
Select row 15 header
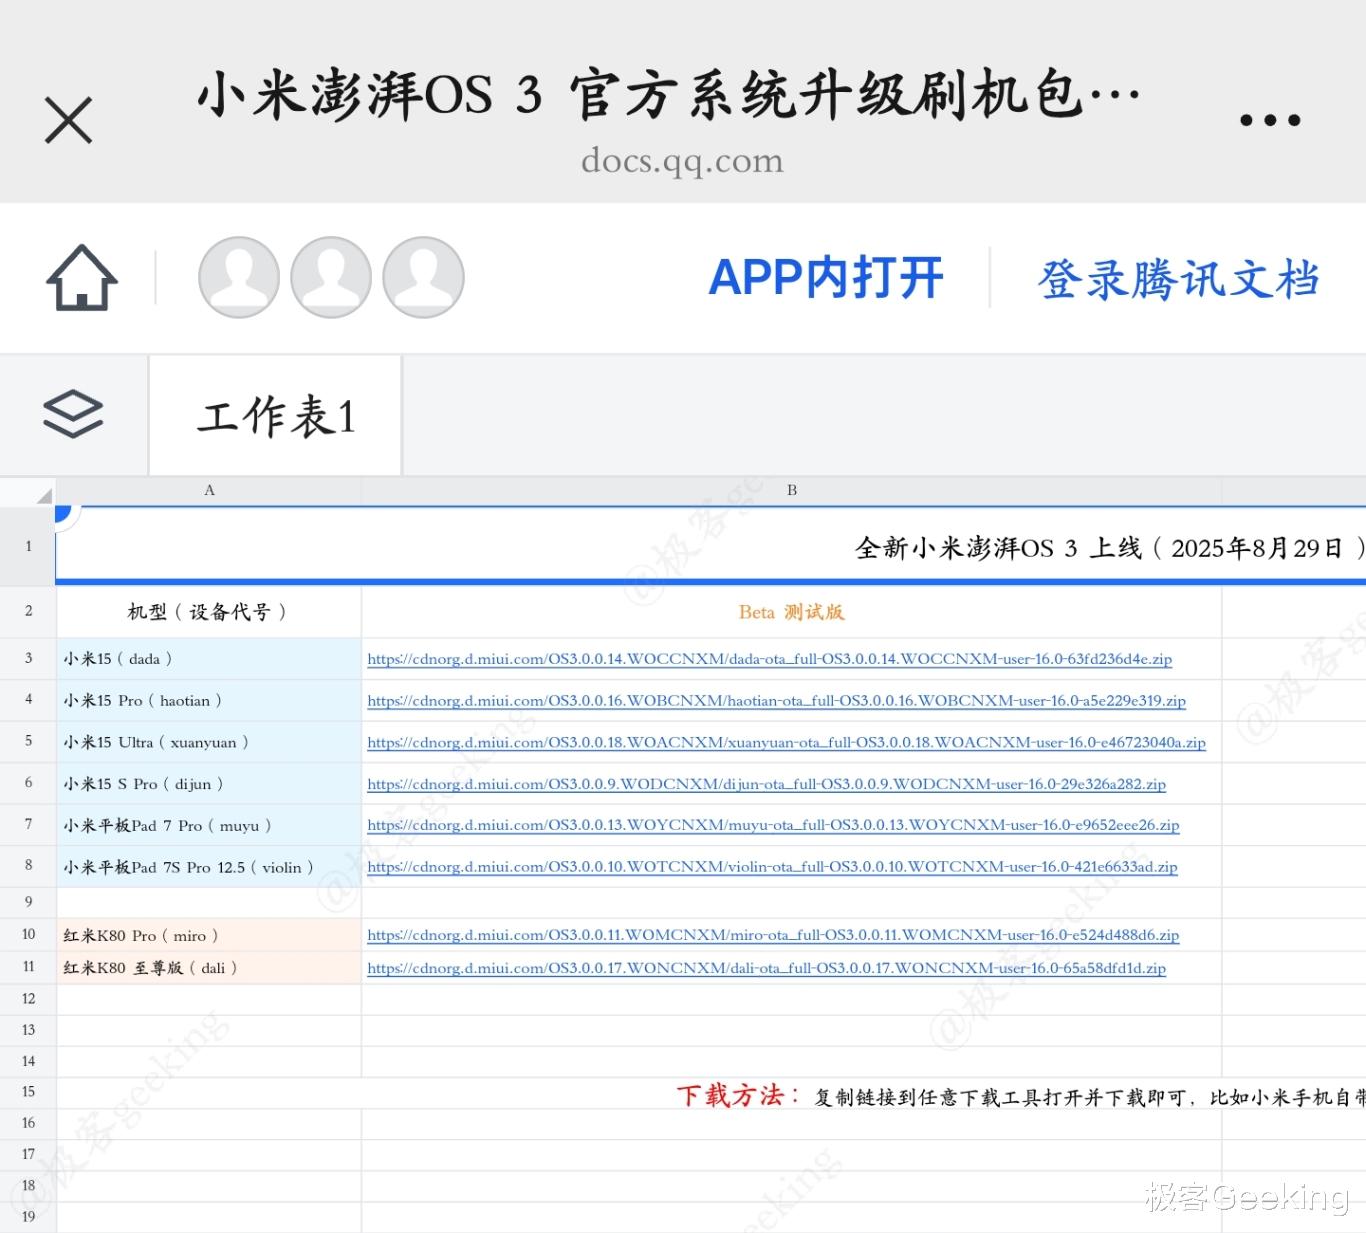click(x=28, y=1092)
